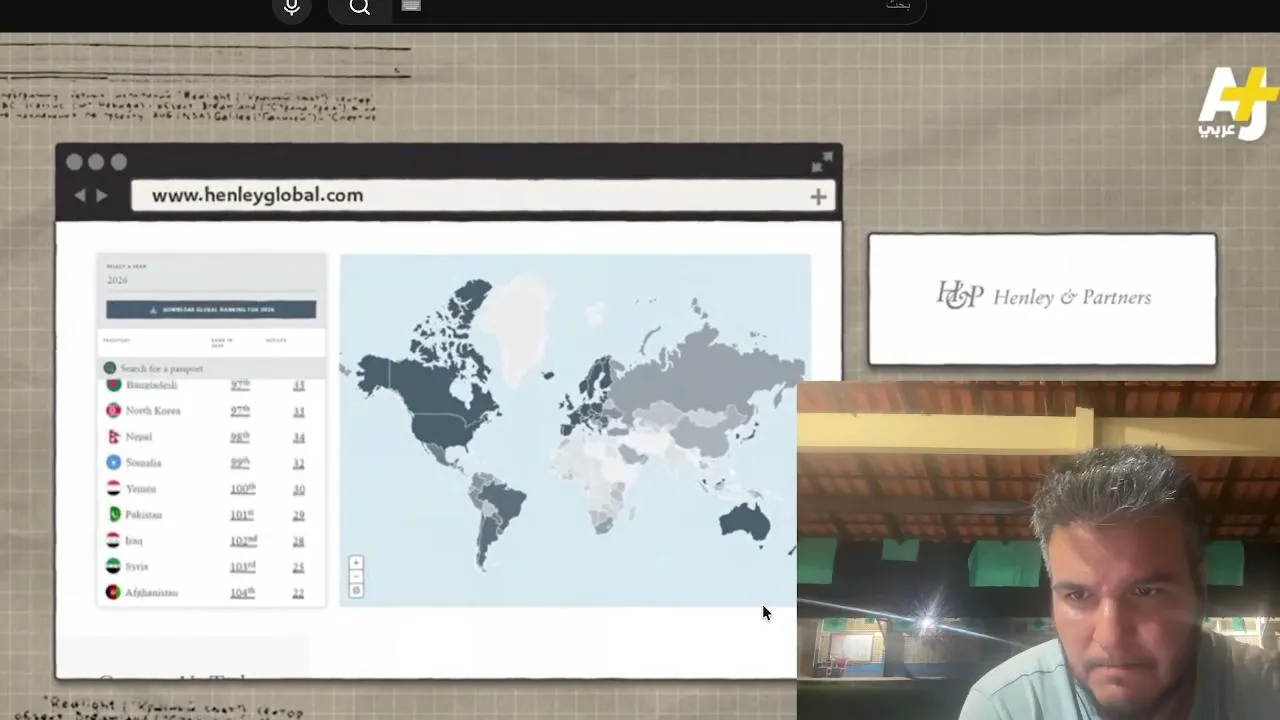Click the search icon beside passport field
This screenshot has height=720, width=1280.
point(110,368)
